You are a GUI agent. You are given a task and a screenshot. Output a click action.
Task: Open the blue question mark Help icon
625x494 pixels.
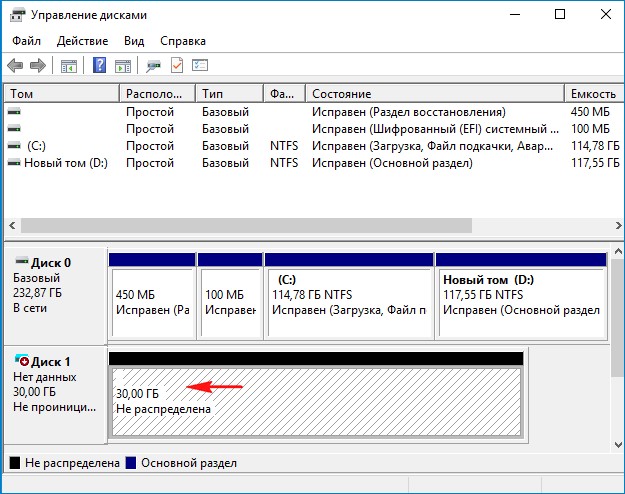99,65
